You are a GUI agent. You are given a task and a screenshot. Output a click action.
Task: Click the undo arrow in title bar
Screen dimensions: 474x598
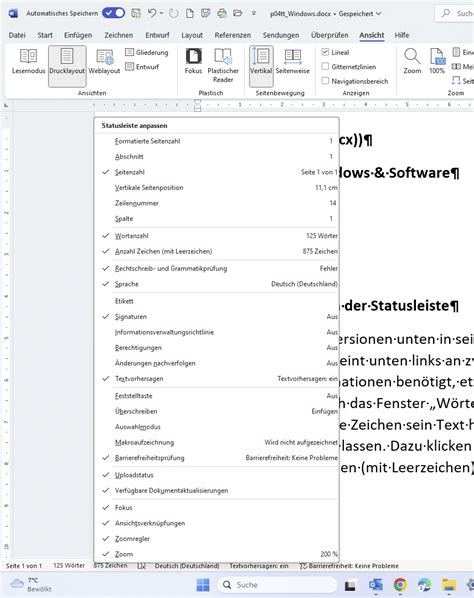point(152,13)
